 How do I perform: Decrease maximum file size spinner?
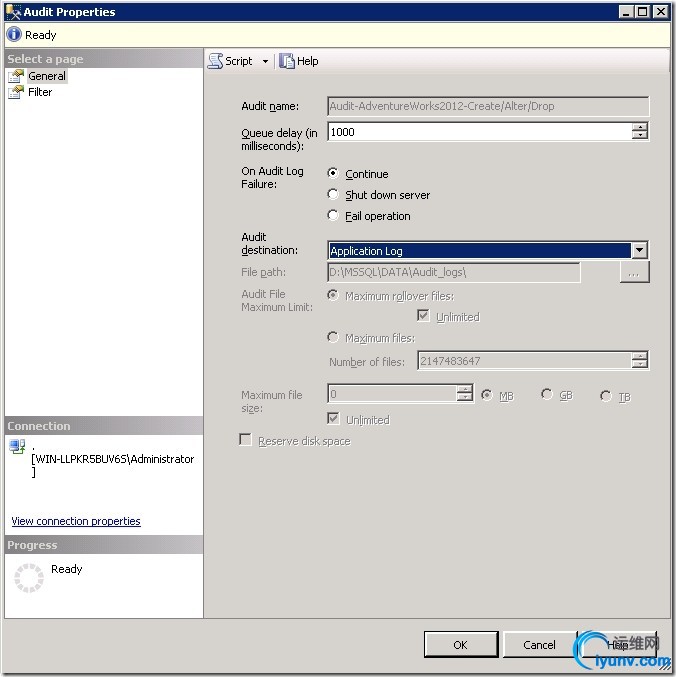(x=464, y=397)
